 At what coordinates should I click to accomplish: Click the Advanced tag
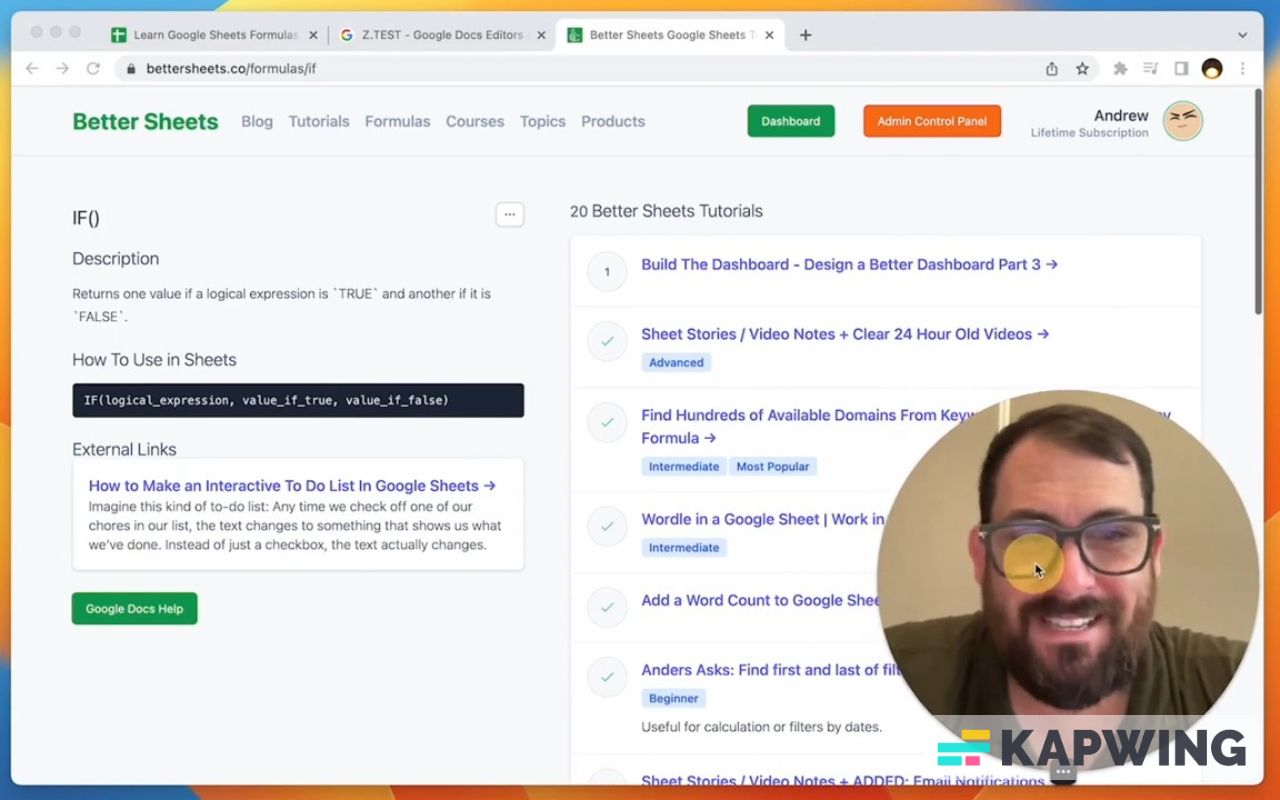[x=676, y=363]
